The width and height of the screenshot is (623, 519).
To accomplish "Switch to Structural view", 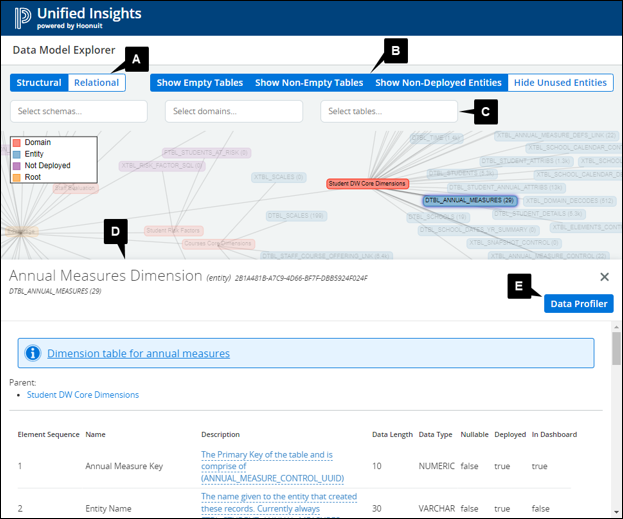I will [39, 83].
